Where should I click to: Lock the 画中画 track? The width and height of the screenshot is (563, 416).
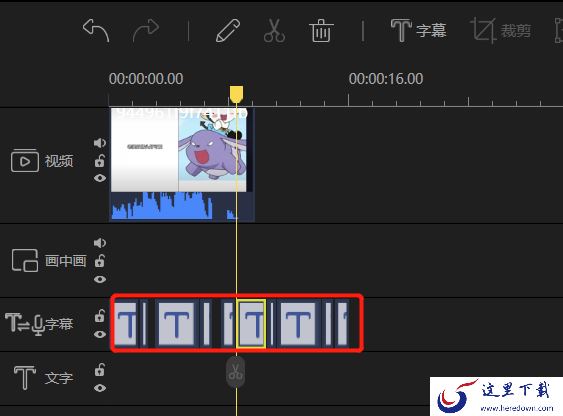tap(99, 261)
